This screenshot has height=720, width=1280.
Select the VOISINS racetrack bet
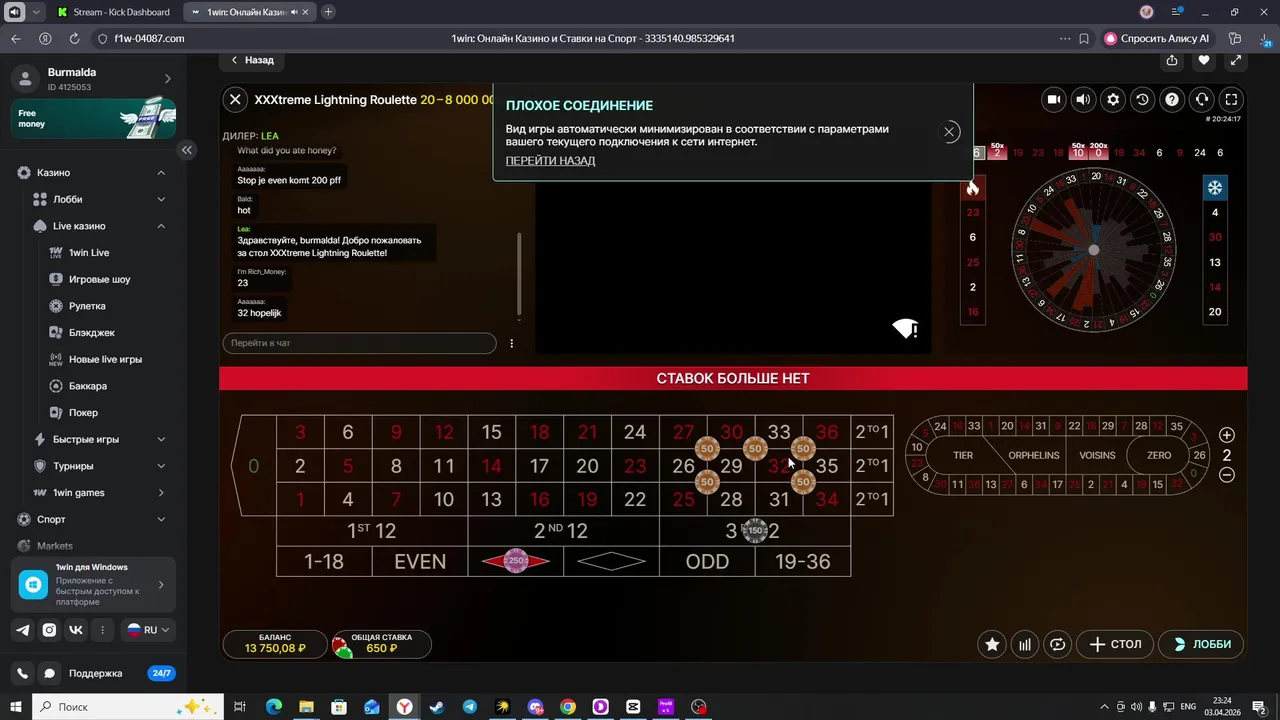point(1097,455)
